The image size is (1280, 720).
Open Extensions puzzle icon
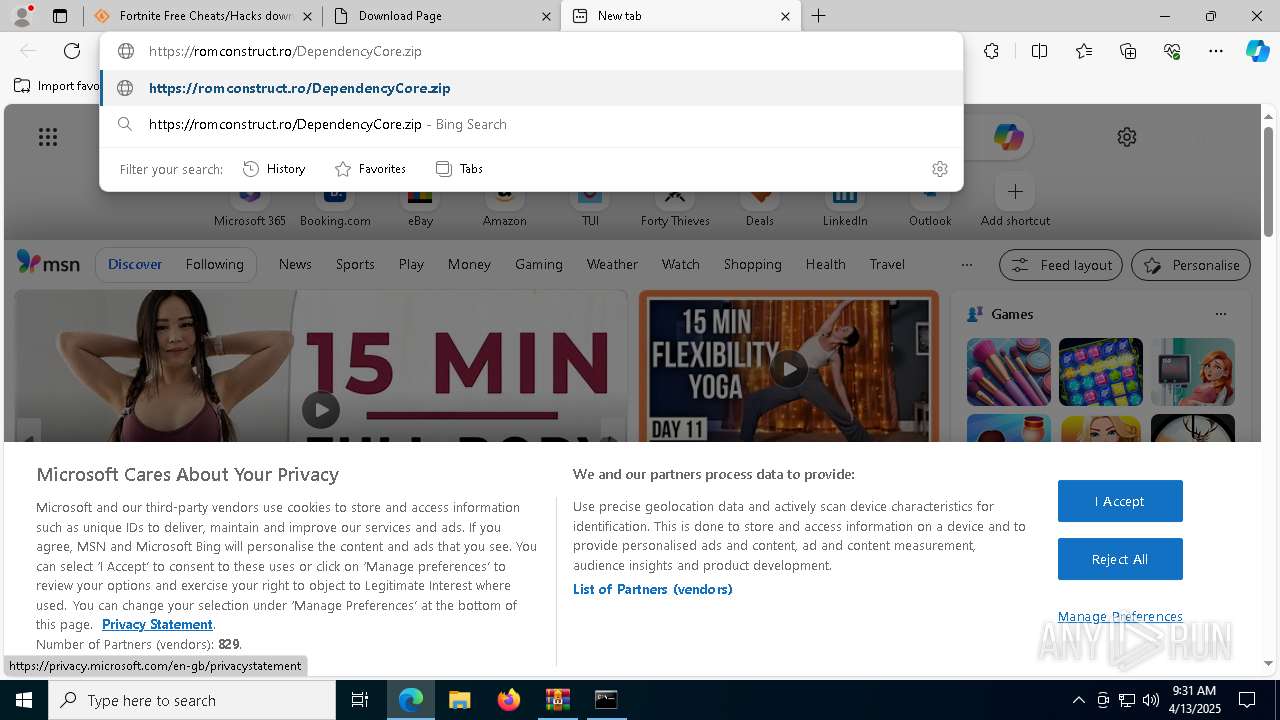(991, 51)
